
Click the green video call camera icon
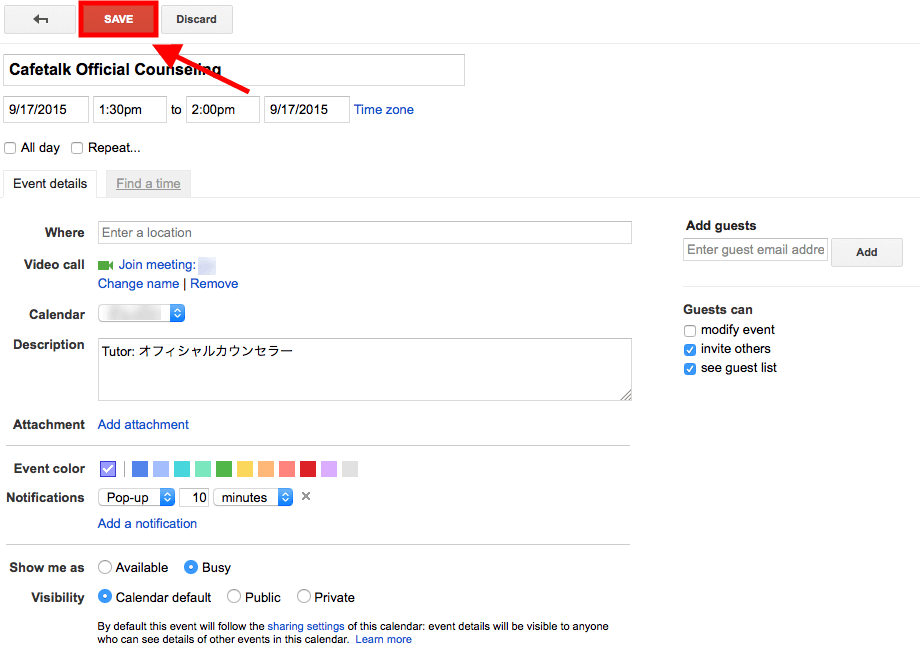click(106, 265)
